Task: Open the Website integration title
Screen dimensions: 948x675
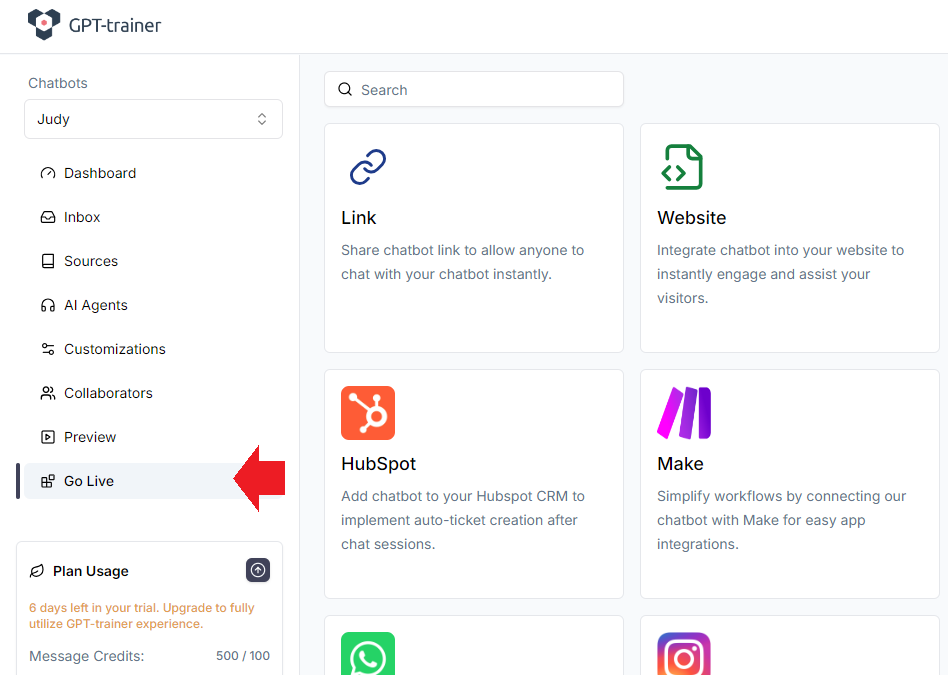Action: click(x=692, y=218)
